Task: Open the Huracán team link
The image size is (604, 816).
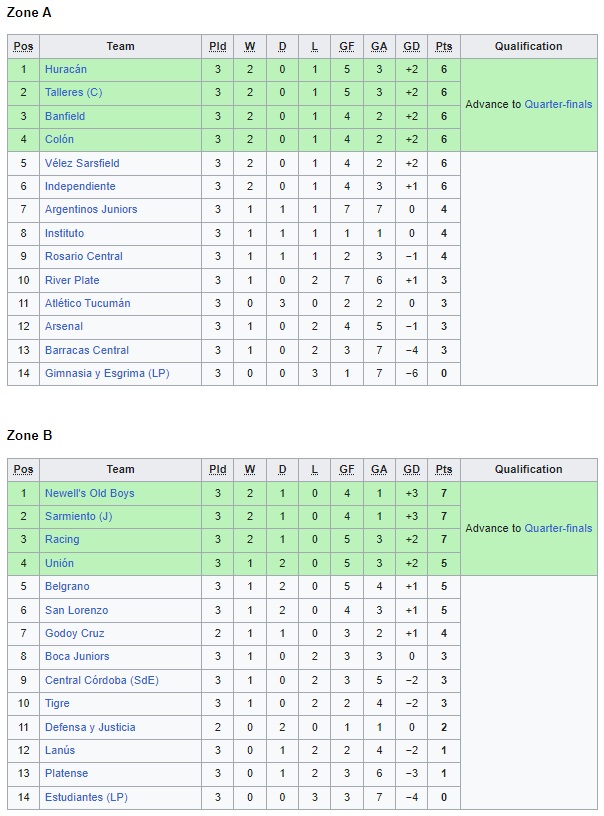Action: pyautogui.click(x=66, y=69)
